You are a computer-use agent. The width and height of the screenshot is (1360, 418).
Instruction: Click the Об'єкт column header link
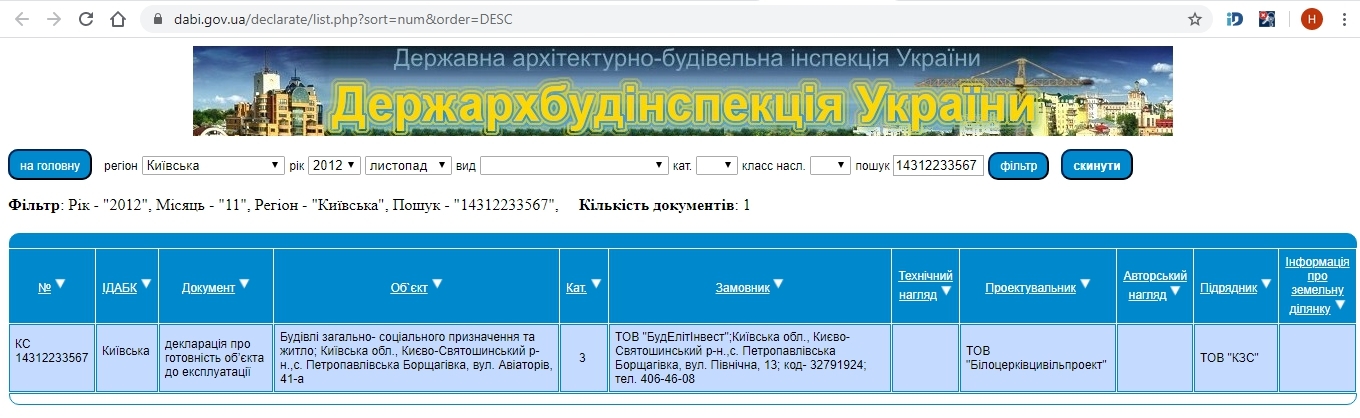[409, 288]
